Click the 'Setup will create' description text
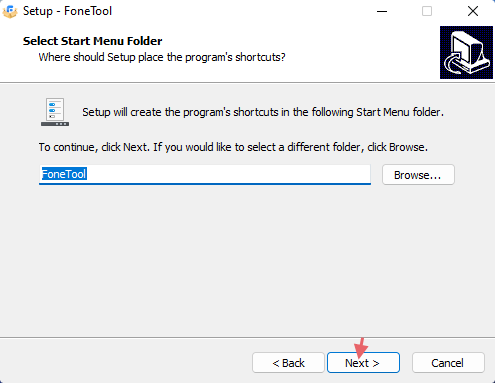Screen dimensions: 495x383 263,112
